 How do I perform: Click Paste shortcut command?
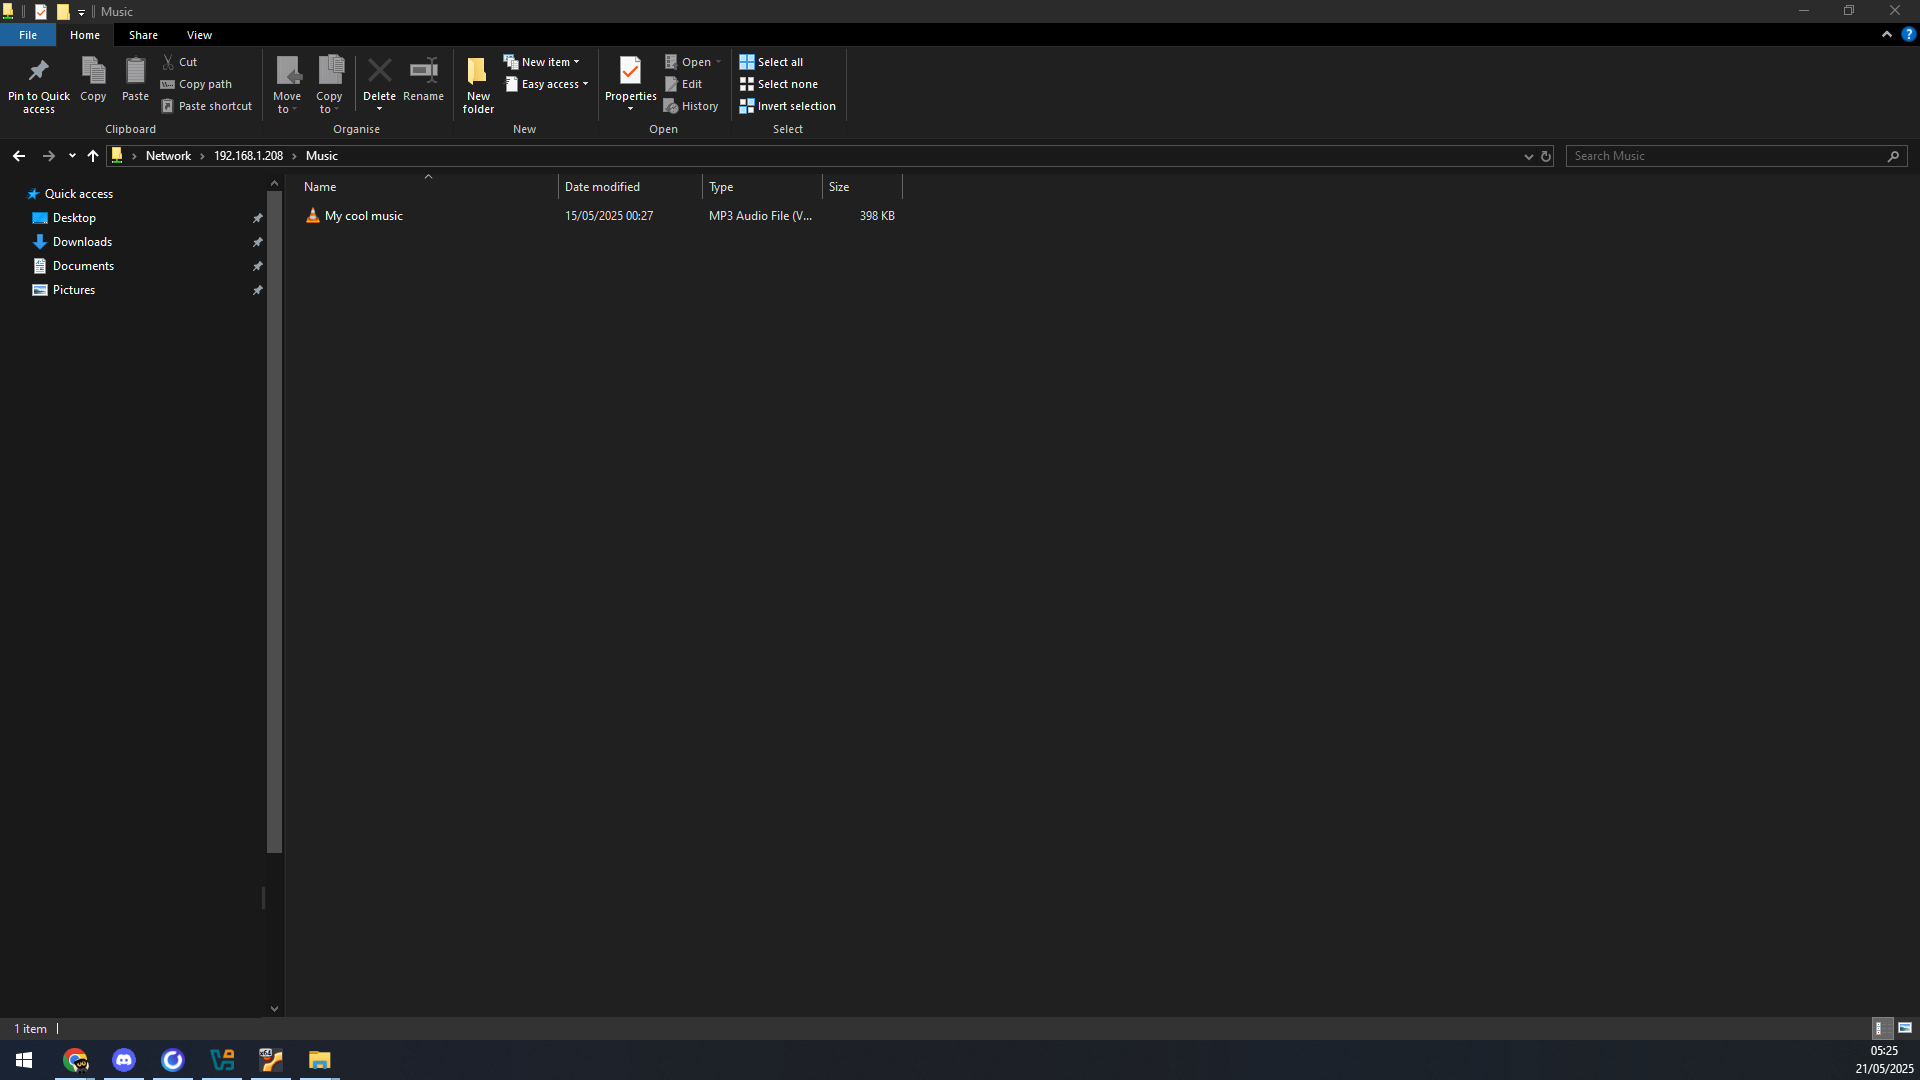[206, 106]
